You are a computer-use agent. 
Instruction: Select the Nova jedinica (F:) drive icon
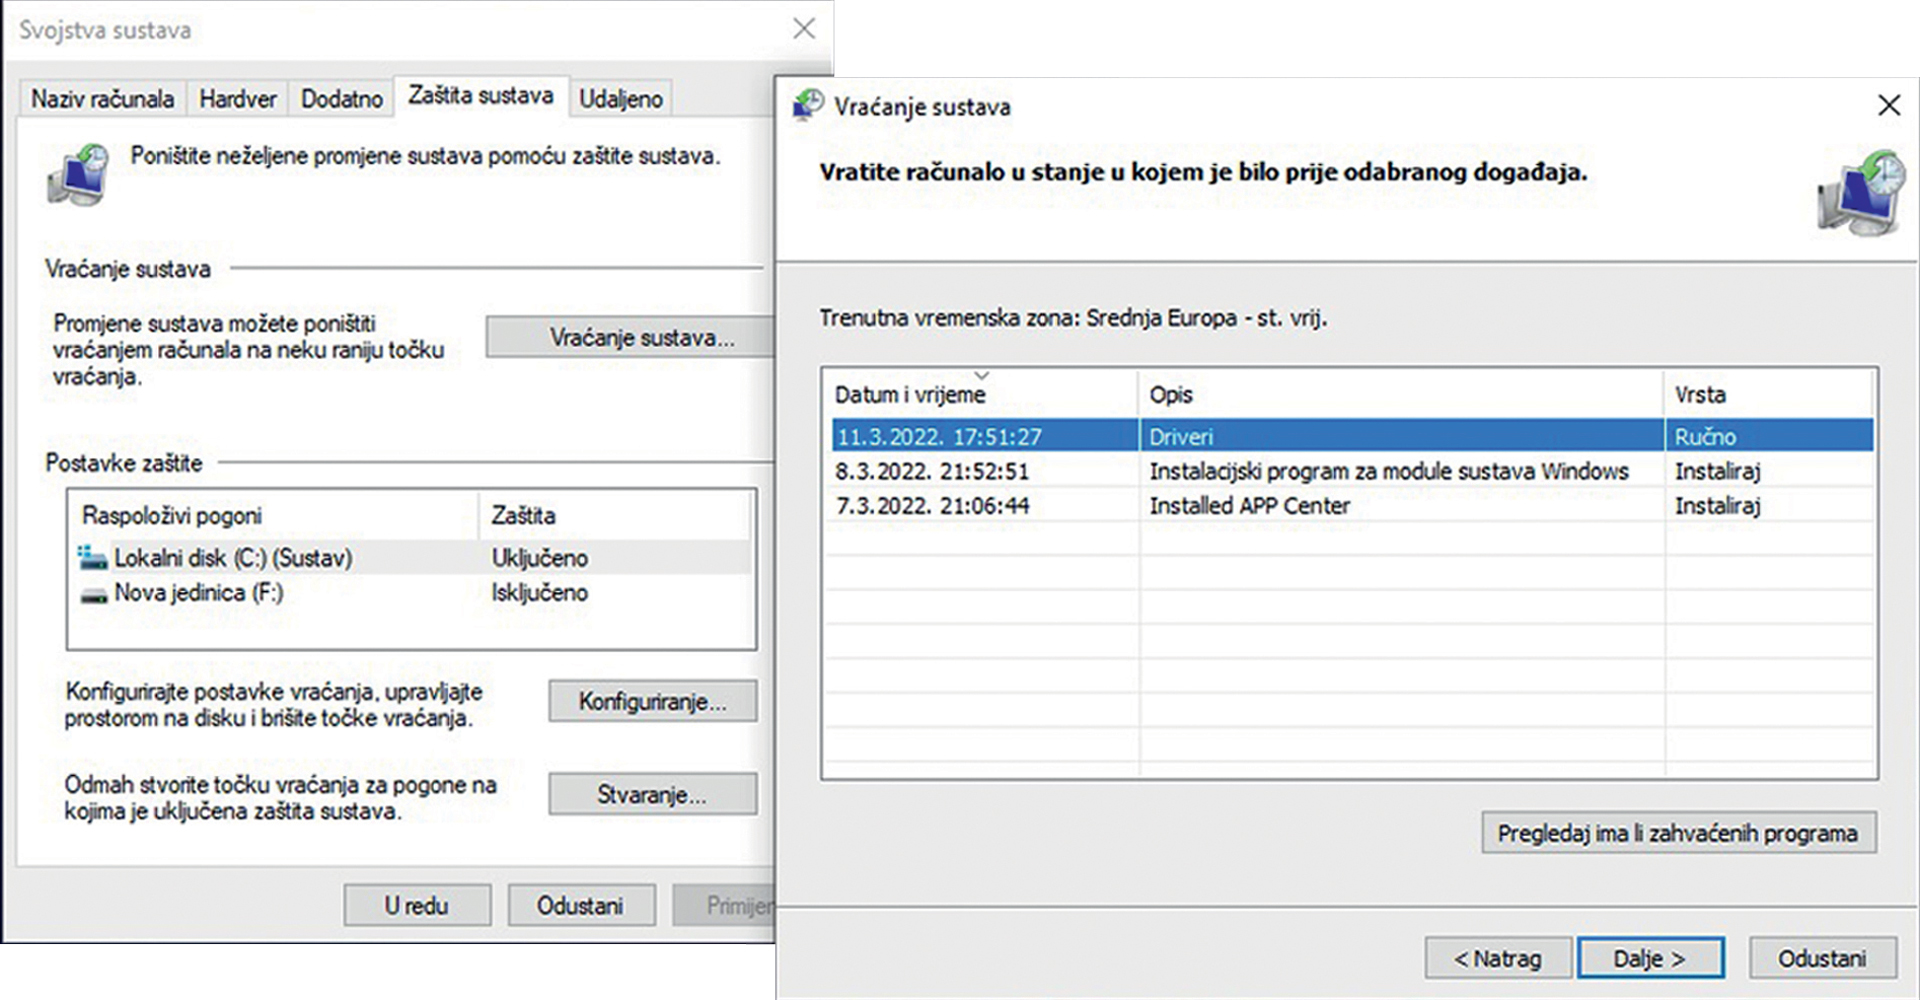click(x=94, y=594)
